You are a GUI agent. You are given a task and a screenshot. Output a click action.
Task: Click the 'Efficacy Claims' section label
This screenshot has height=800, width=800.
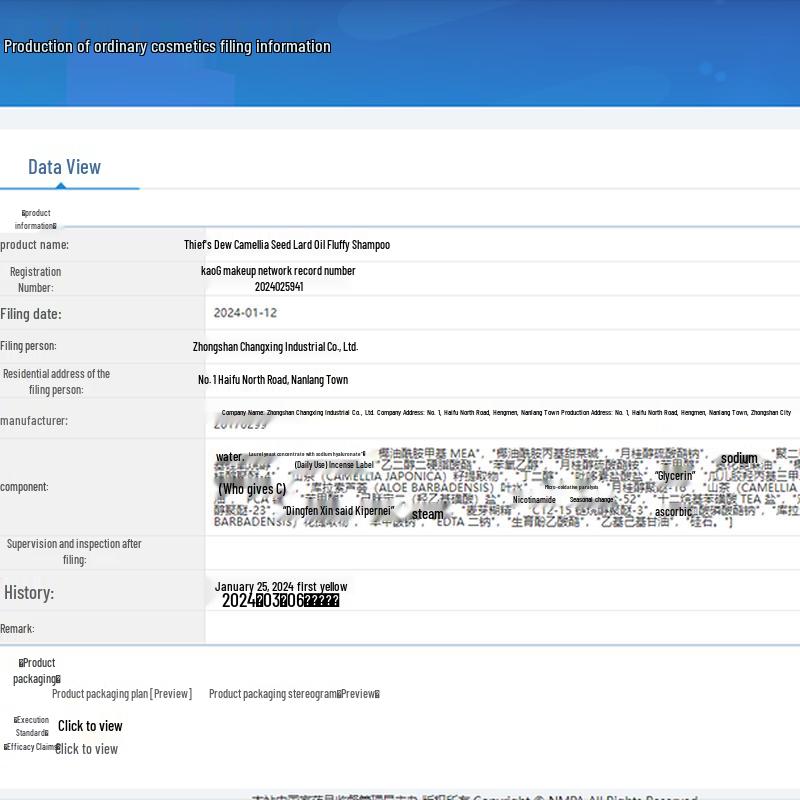coord(31,746)
